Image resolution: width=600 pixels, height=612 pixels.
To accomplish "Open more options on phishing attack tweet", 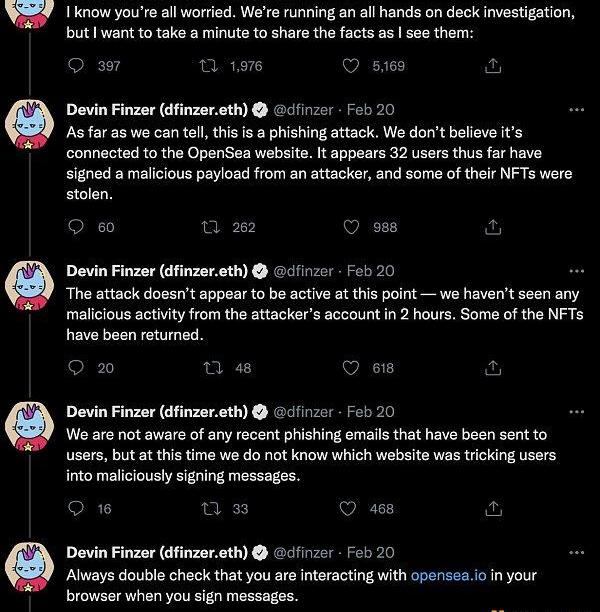I will (576, 109).
